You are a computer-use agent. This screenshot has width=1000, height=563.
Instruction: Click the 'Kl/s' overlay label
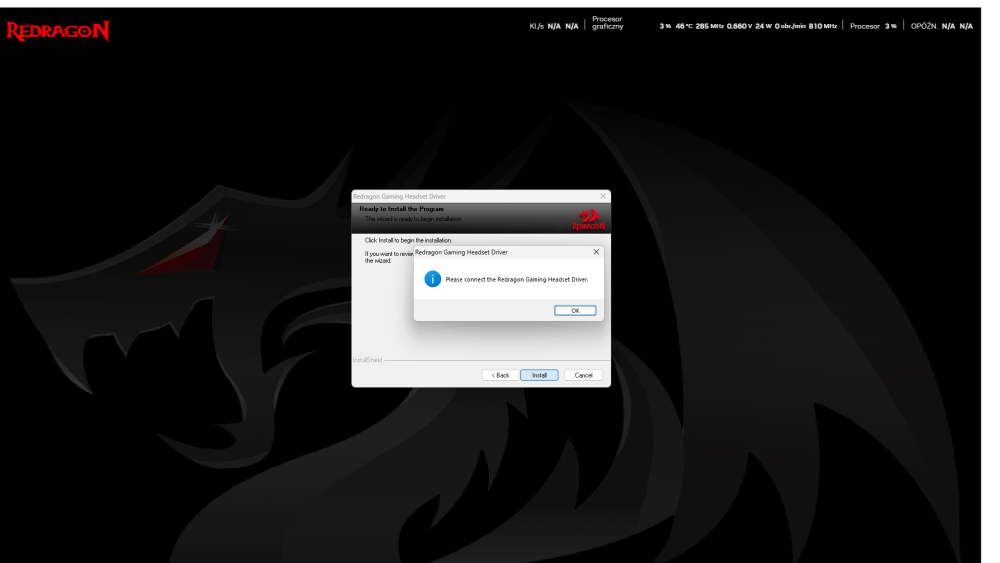(536, 26)
